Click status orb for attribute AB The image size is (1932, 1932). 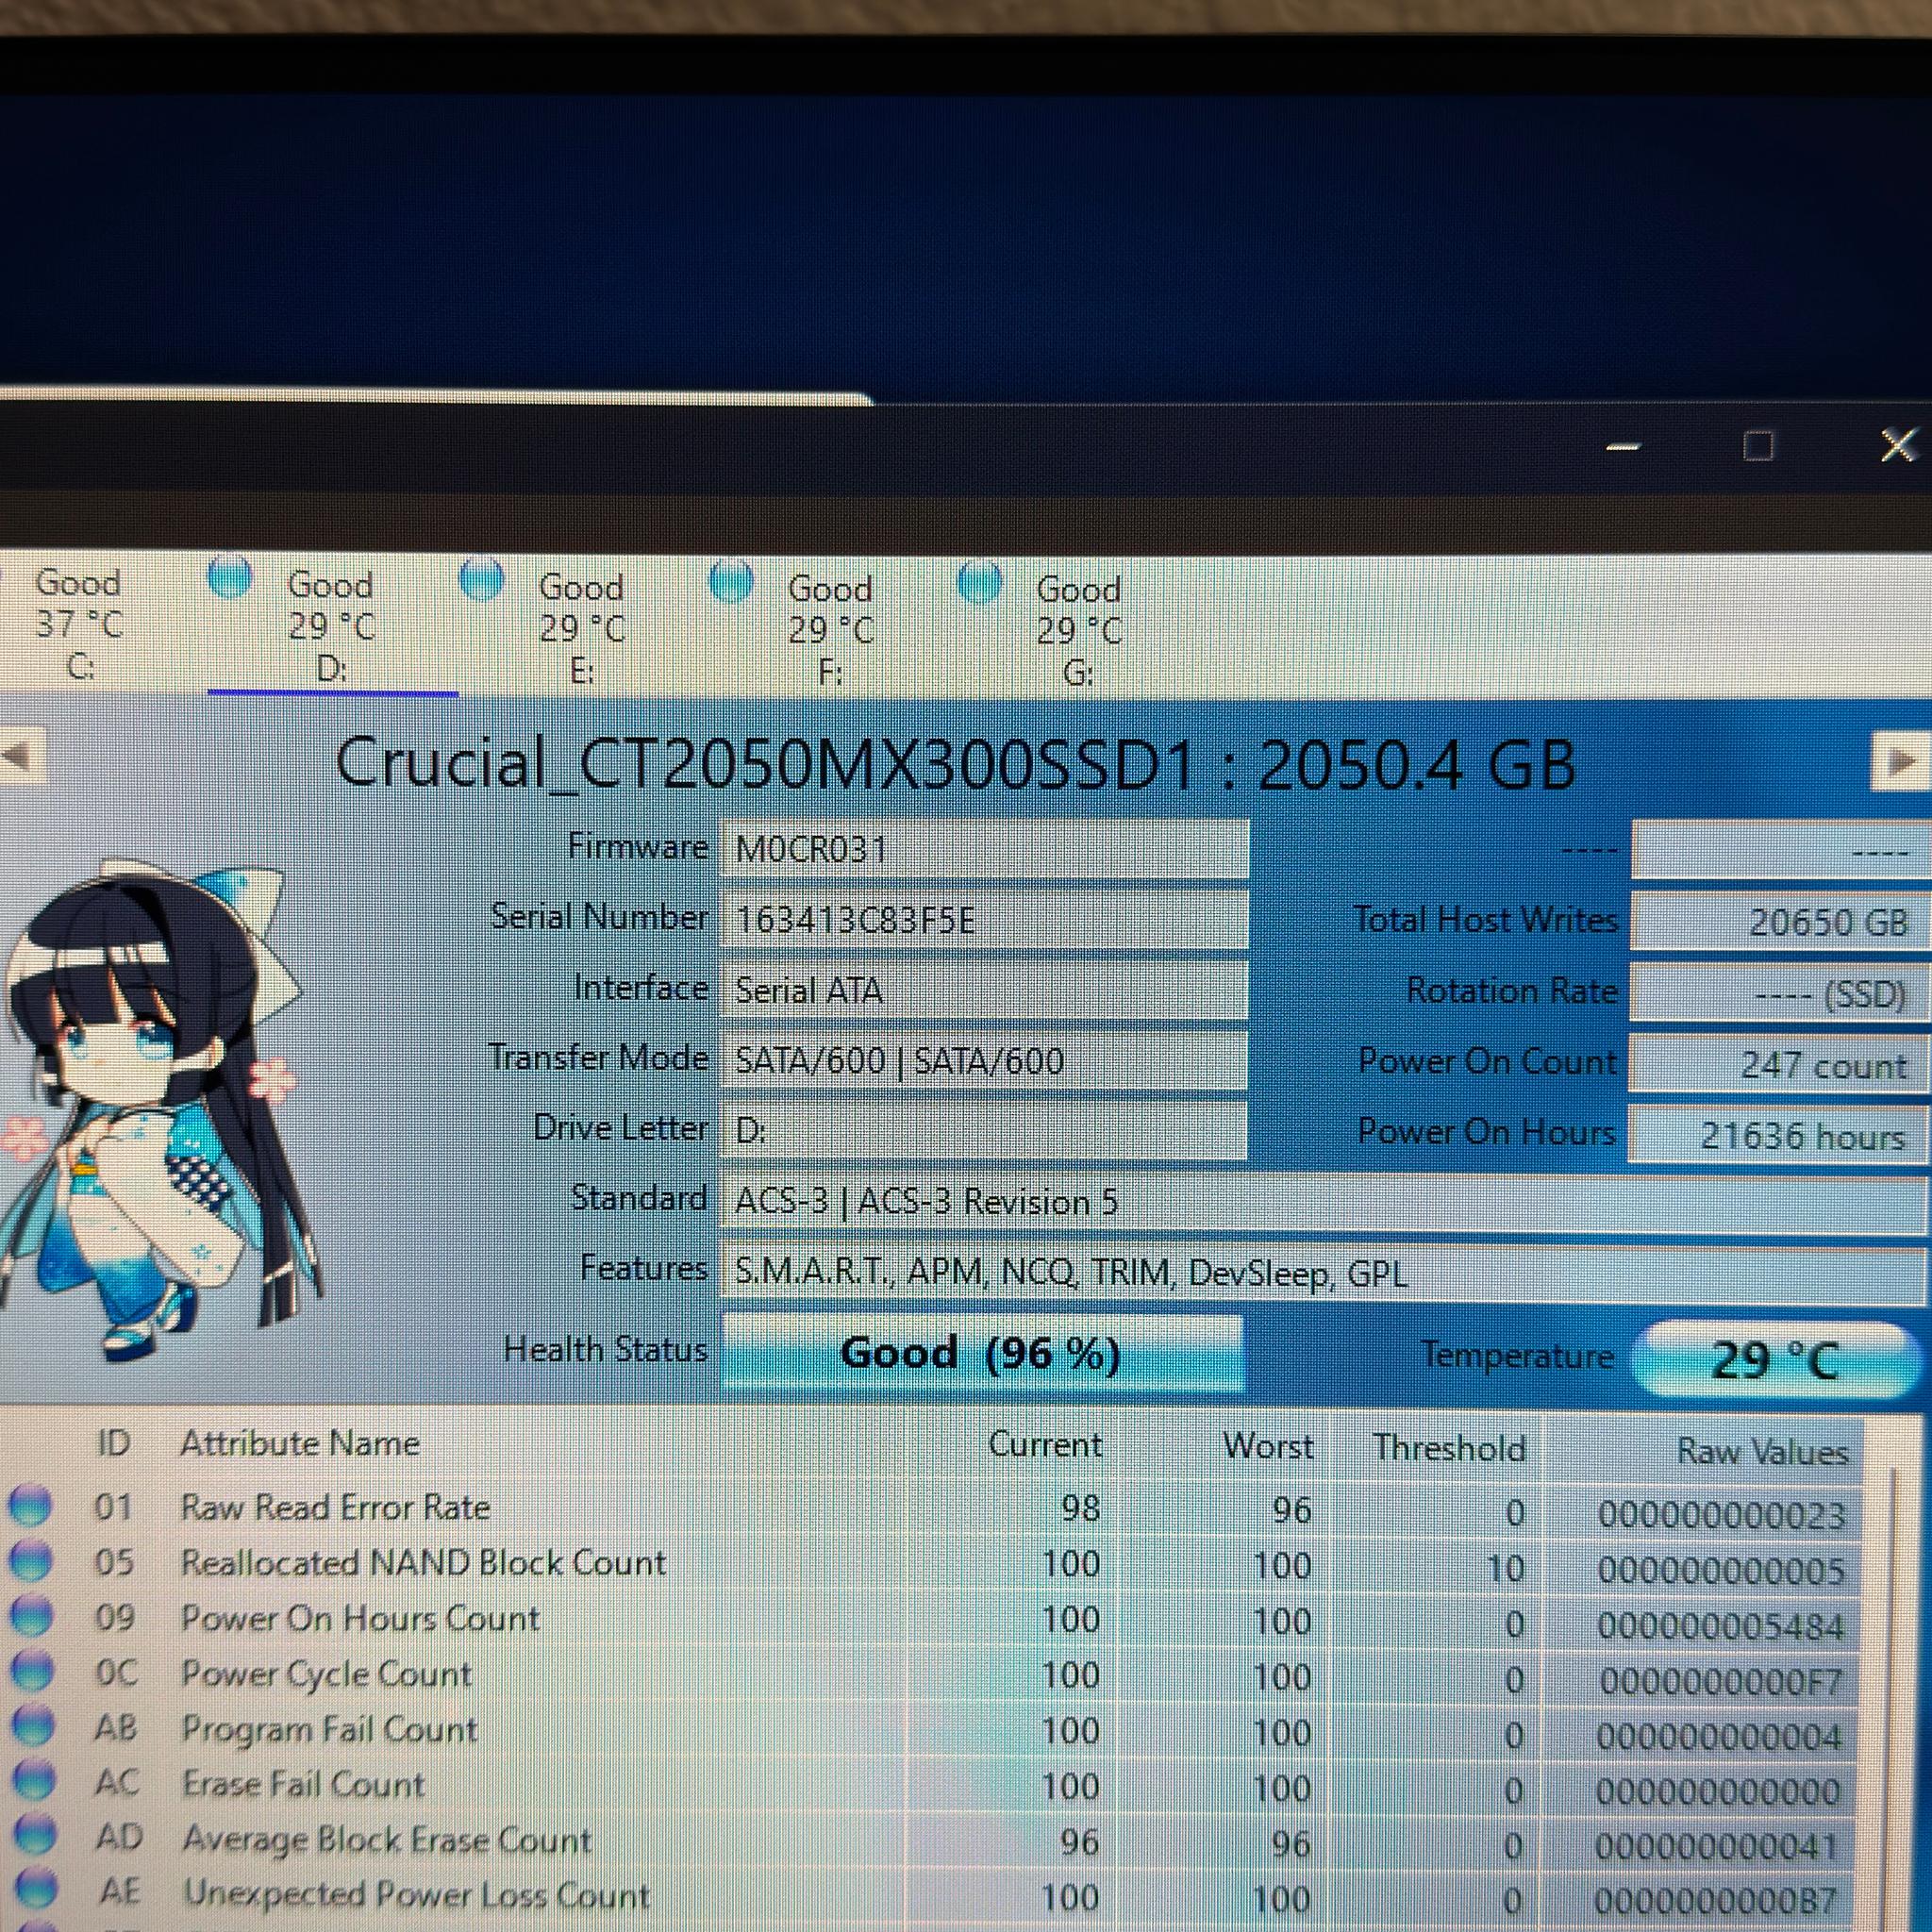click(32, 1725)
